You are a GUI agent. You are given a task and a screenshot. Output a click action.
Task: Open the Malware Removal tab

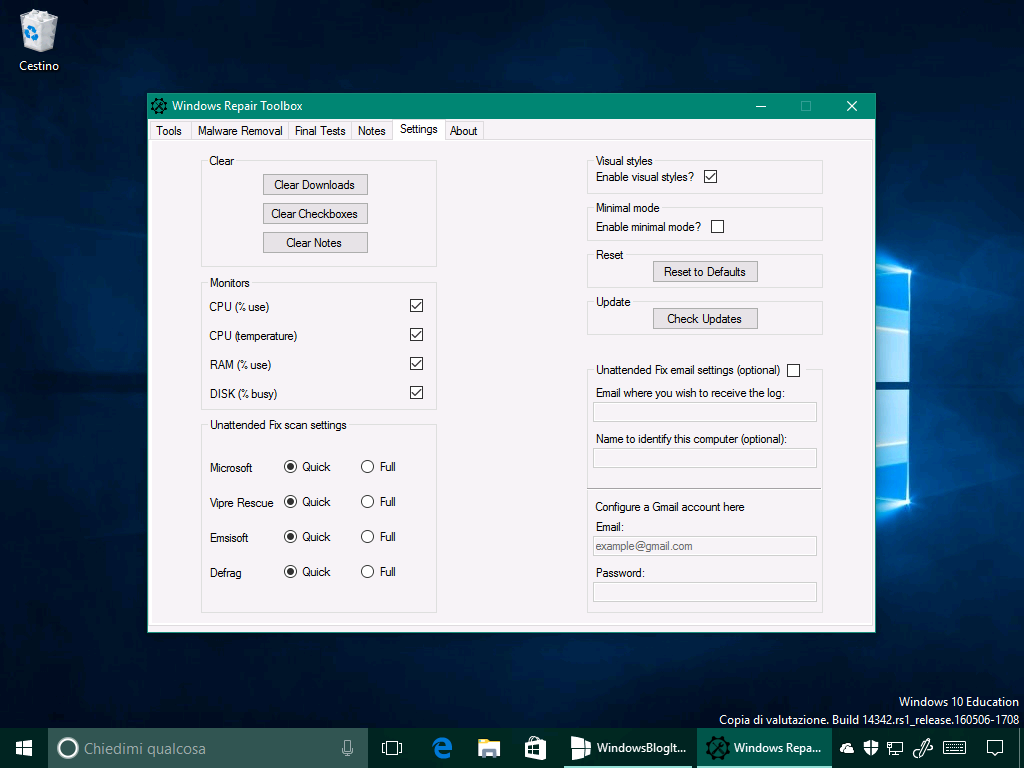click(x=240, y=131)
